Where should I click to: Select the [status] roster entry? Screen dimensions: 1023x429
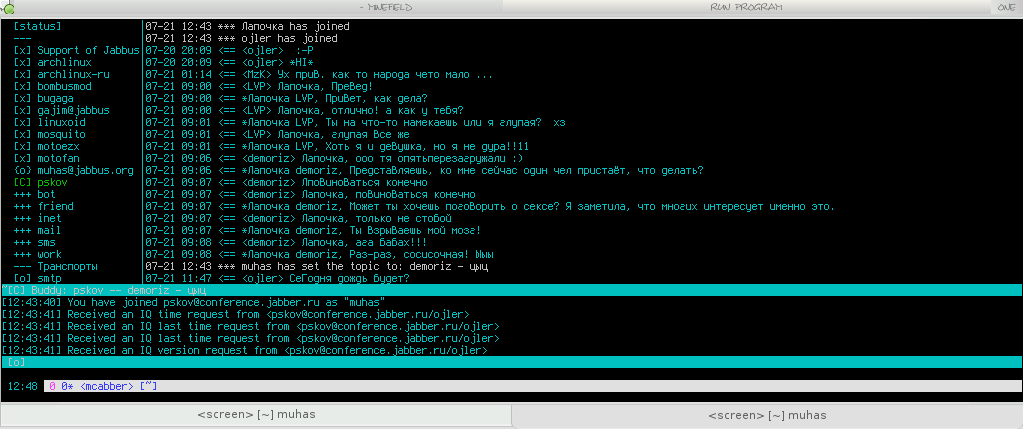coord(37,26)
